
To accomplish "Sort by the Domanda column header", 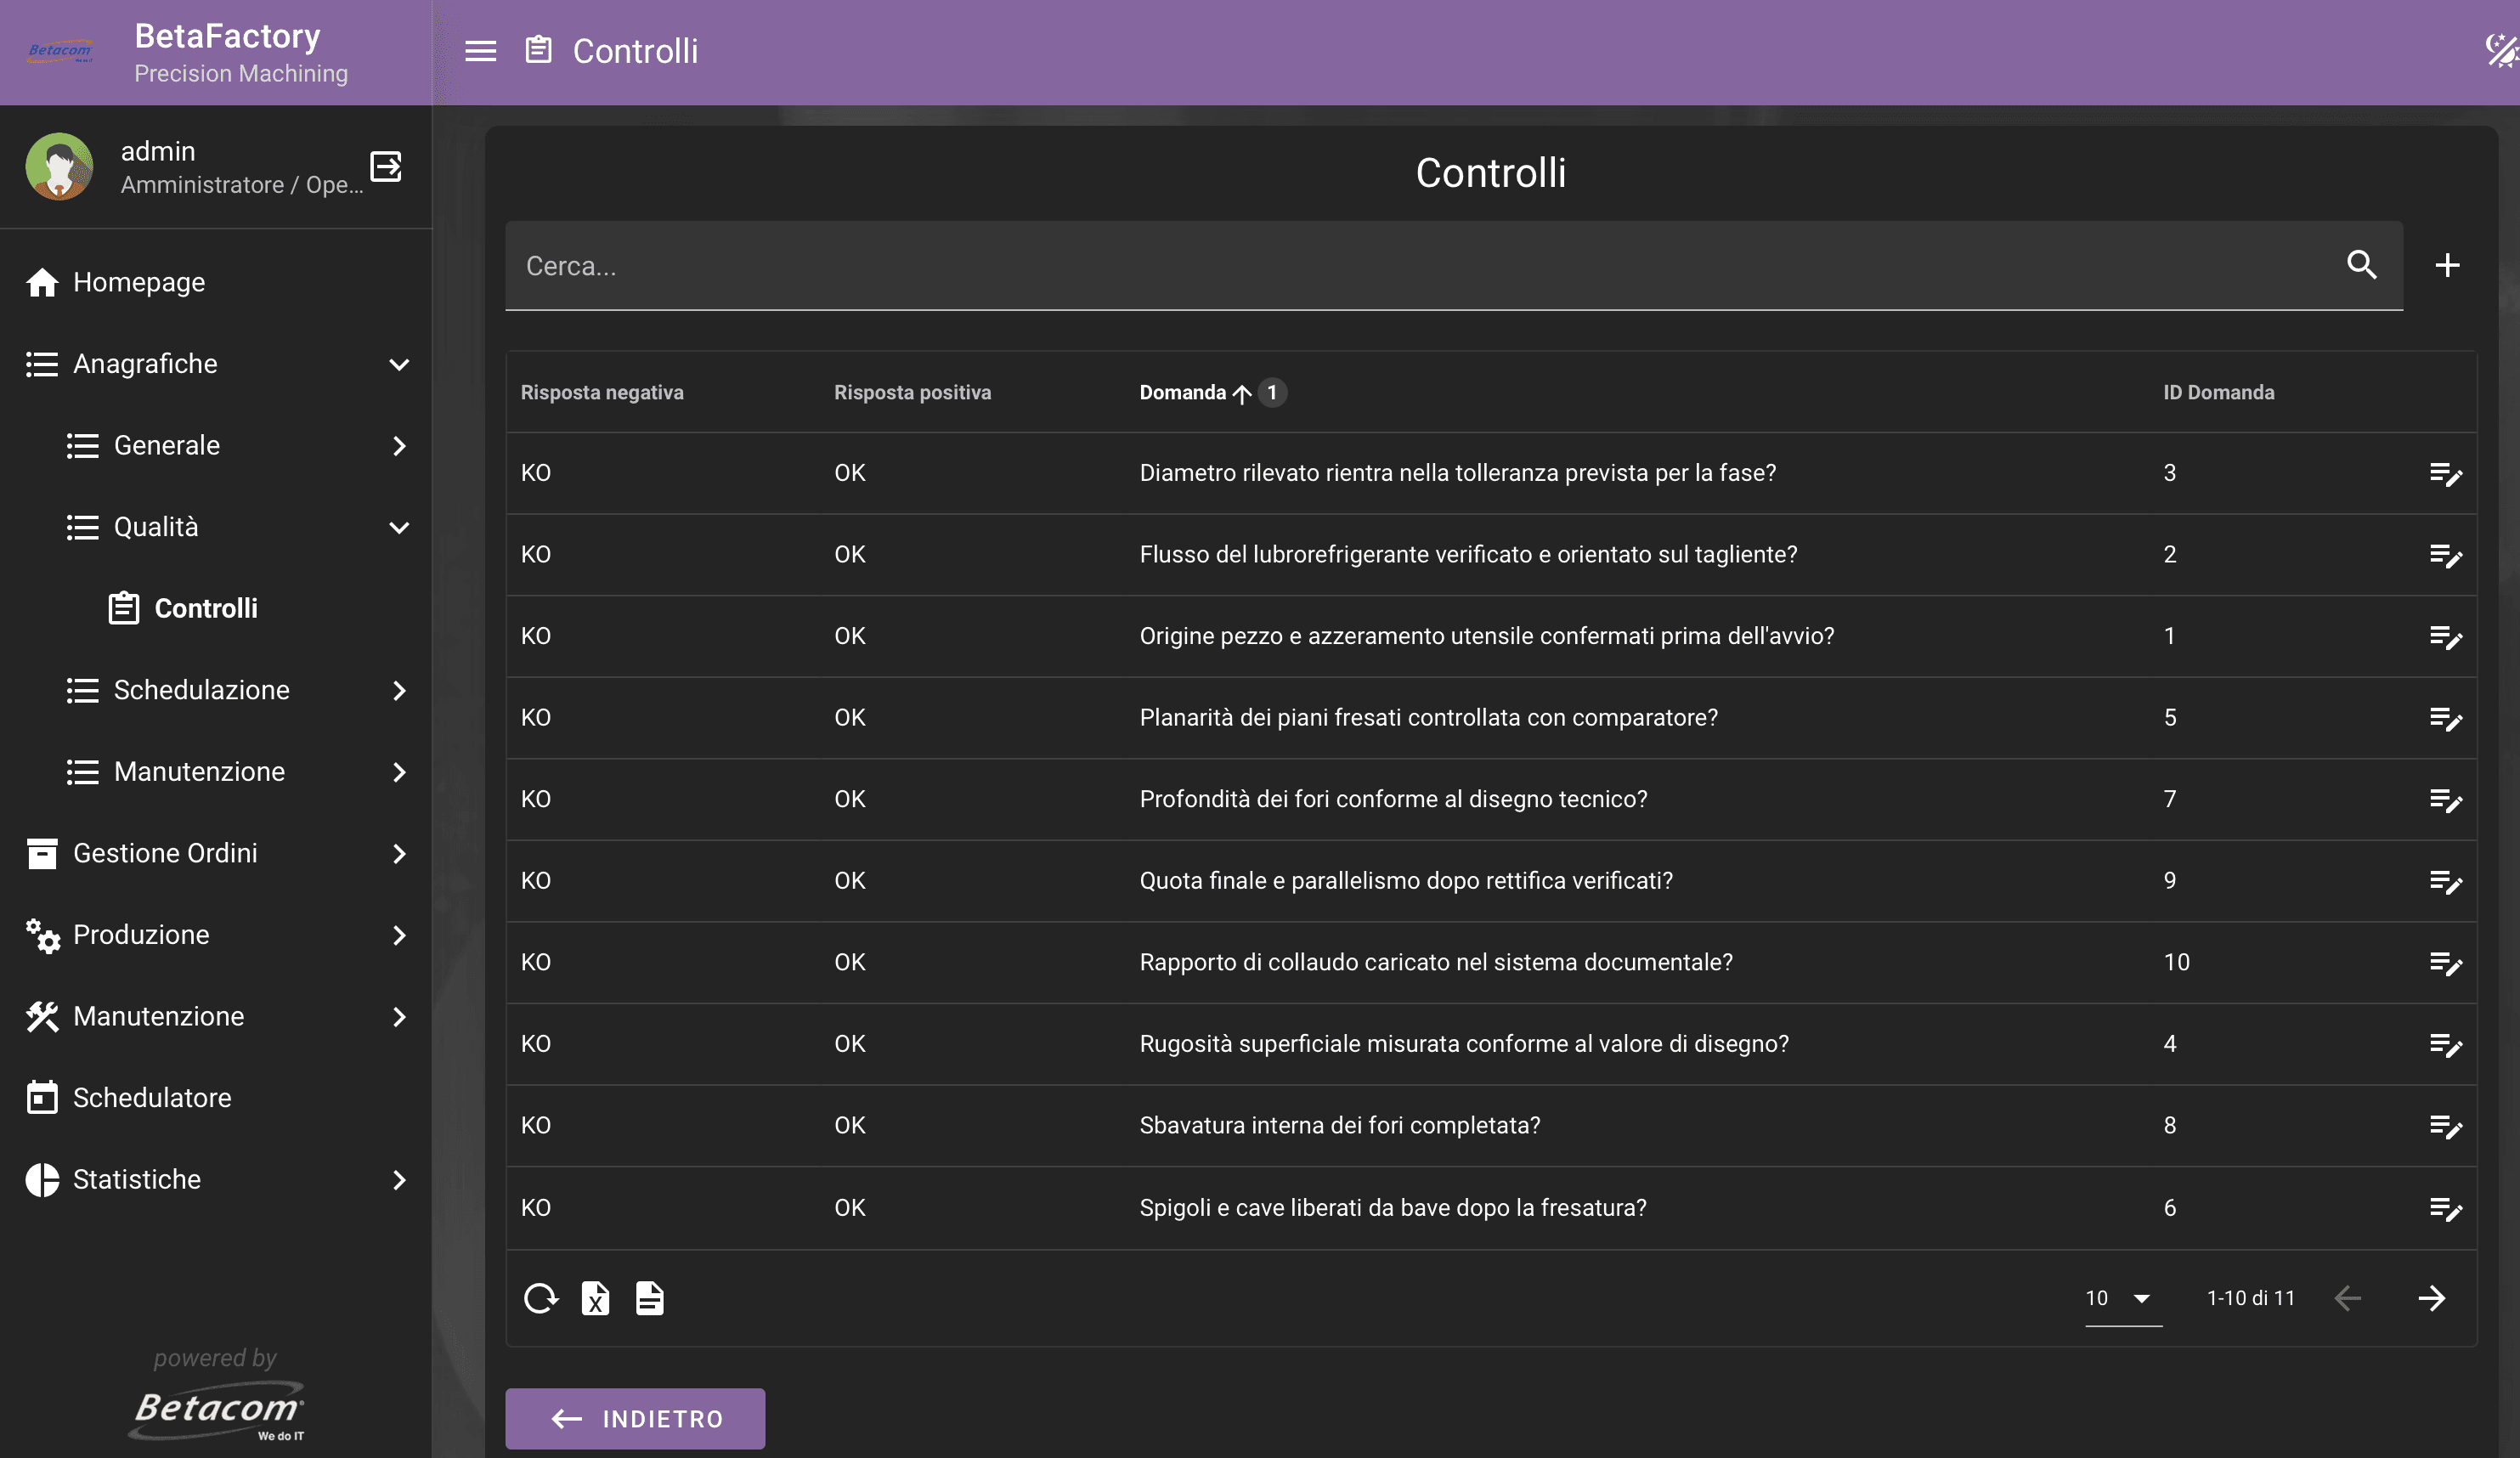I will pyautogui.click(x=1182, y=392).
